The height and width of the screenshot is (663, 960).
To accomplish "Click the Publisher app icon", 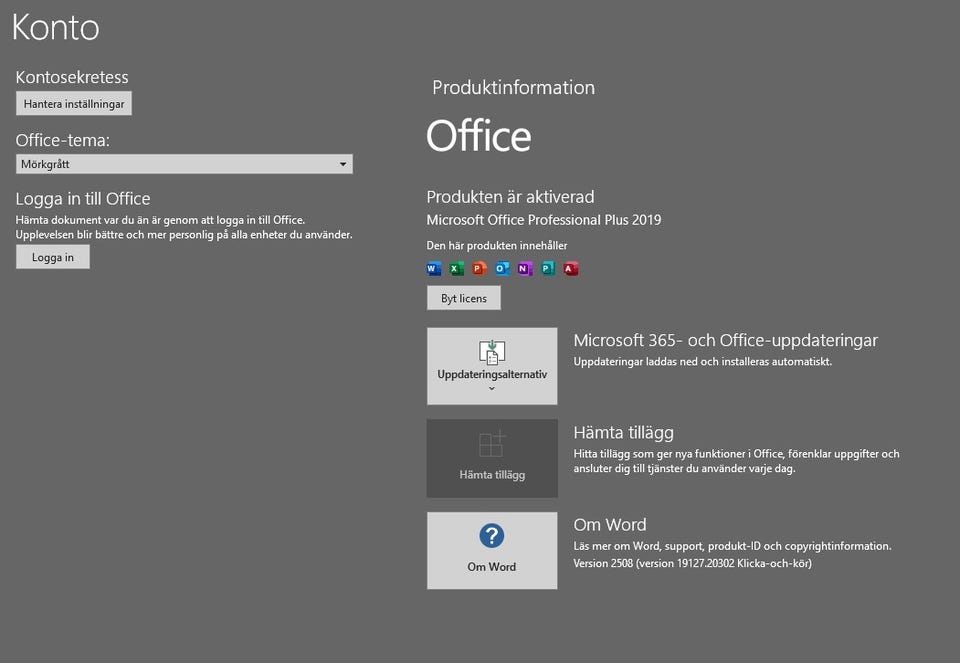I will click(548, 268).
